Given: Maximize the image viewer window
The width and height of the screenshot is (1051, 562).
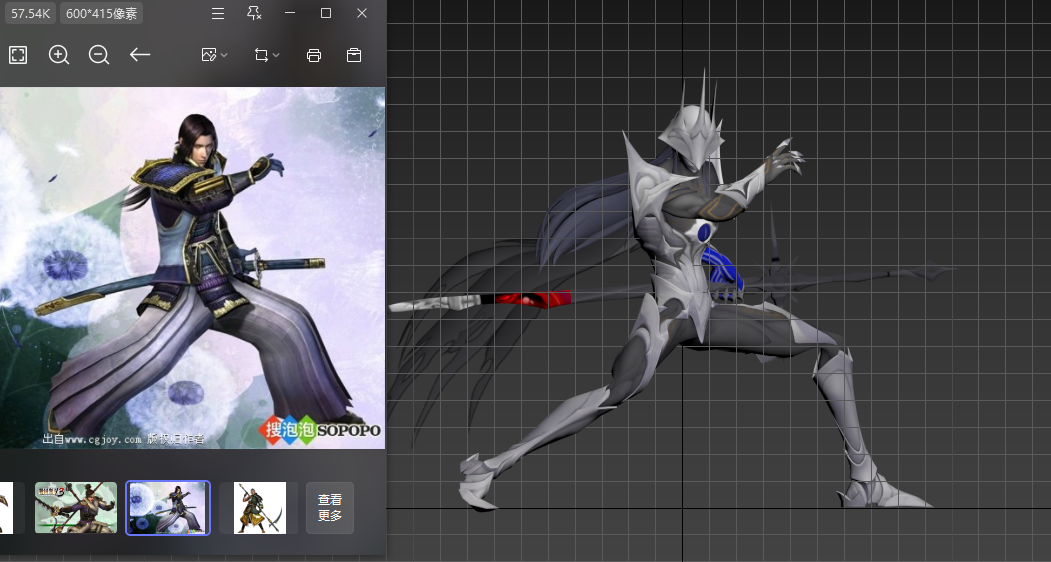Looking at the screenshot, I should tap(326, 13).
